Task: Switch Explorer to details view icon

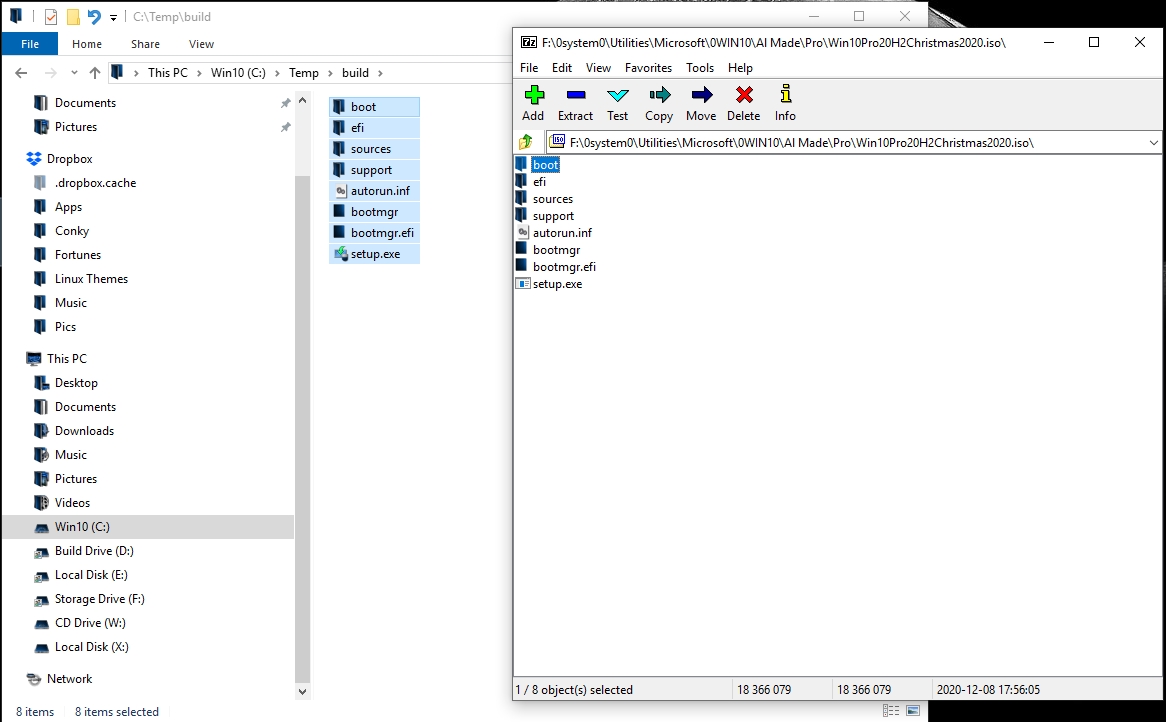Action: [x=891, y=711]
